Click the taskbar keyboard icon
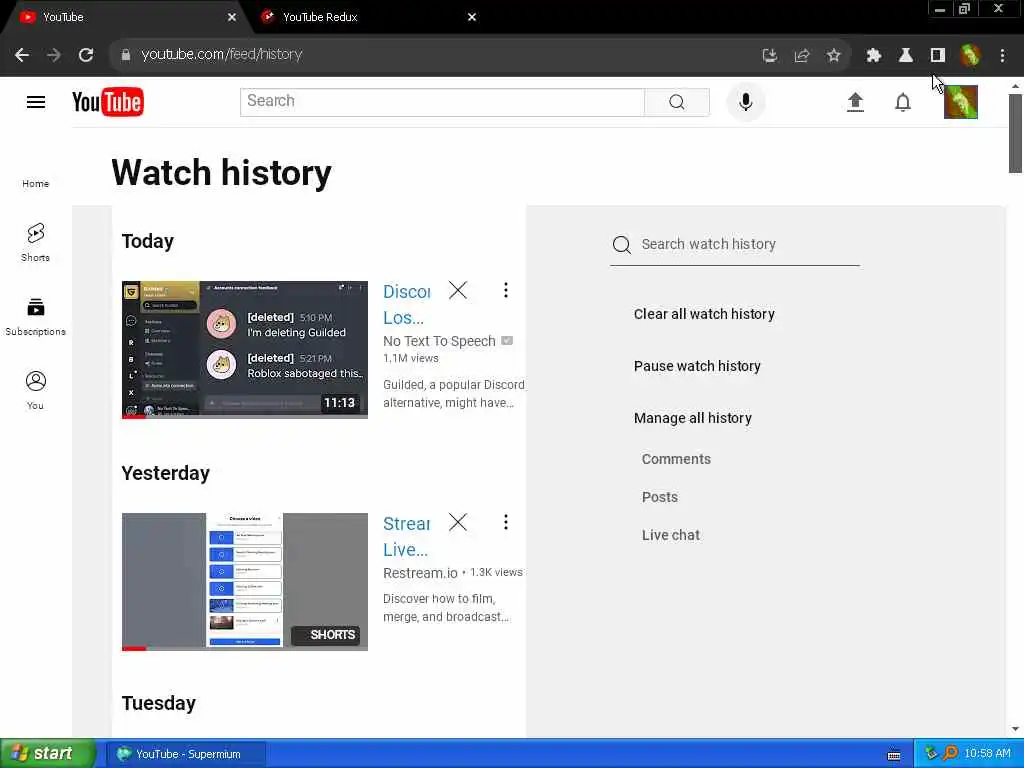The height and width of the screenshot is (768, 1024). click(894, 755)
